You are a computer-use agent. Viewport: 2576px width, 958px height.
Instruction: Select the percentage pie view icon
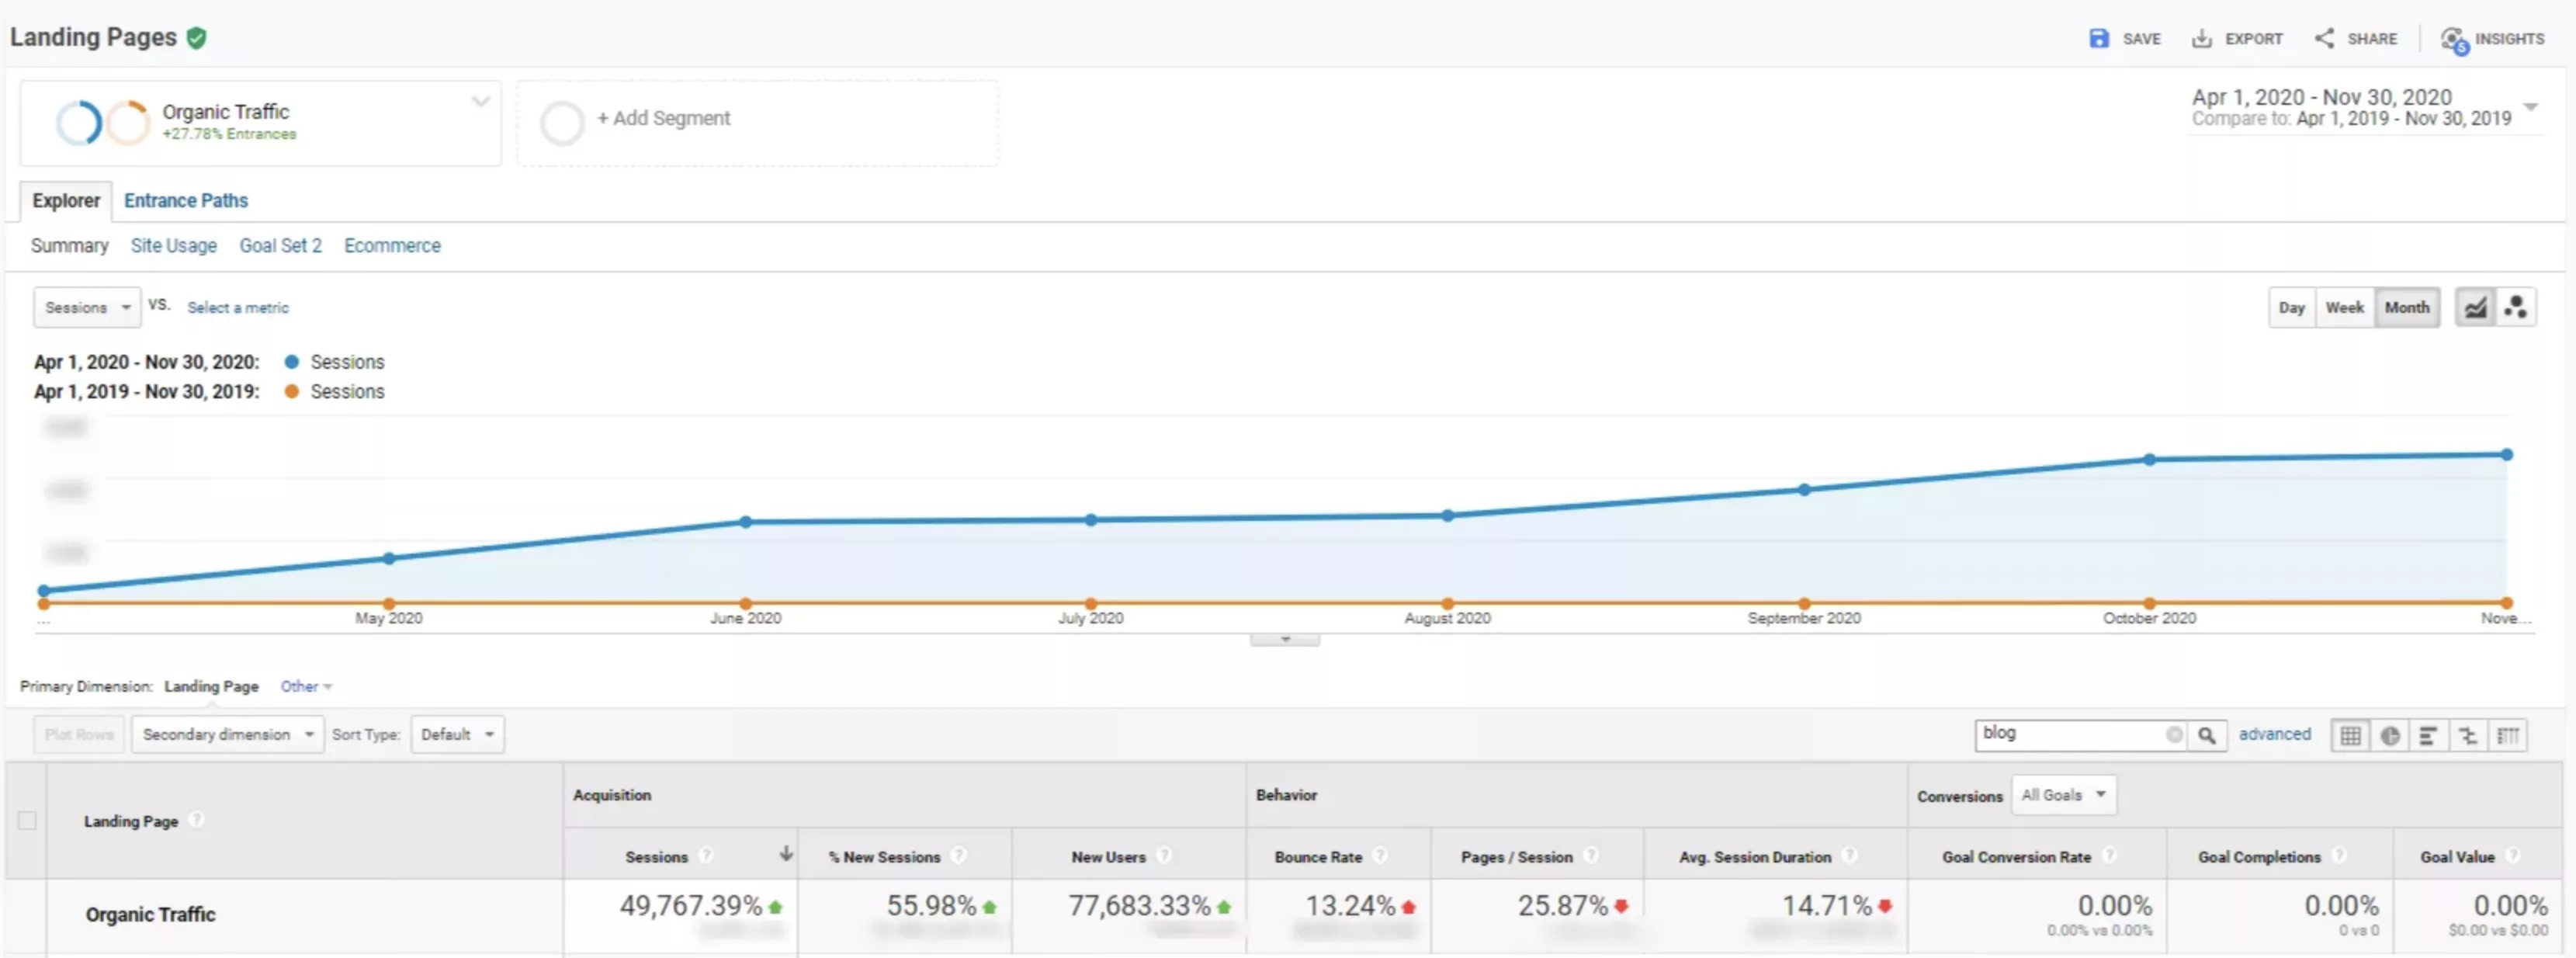point(2390,736)
